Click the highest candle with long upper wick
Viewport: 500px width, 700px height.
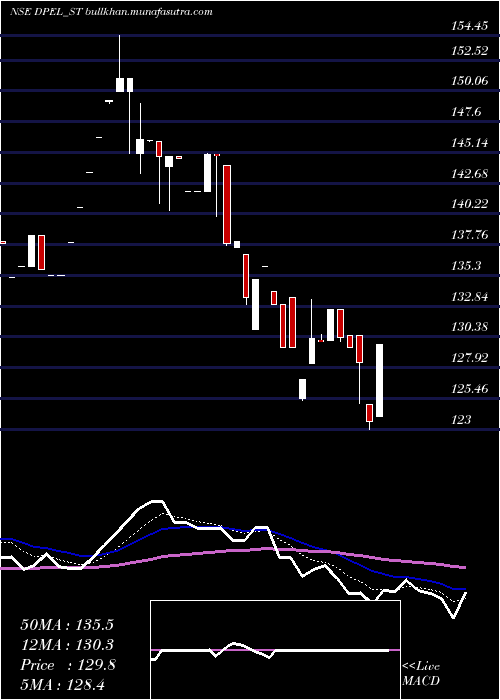pos(120,63)
